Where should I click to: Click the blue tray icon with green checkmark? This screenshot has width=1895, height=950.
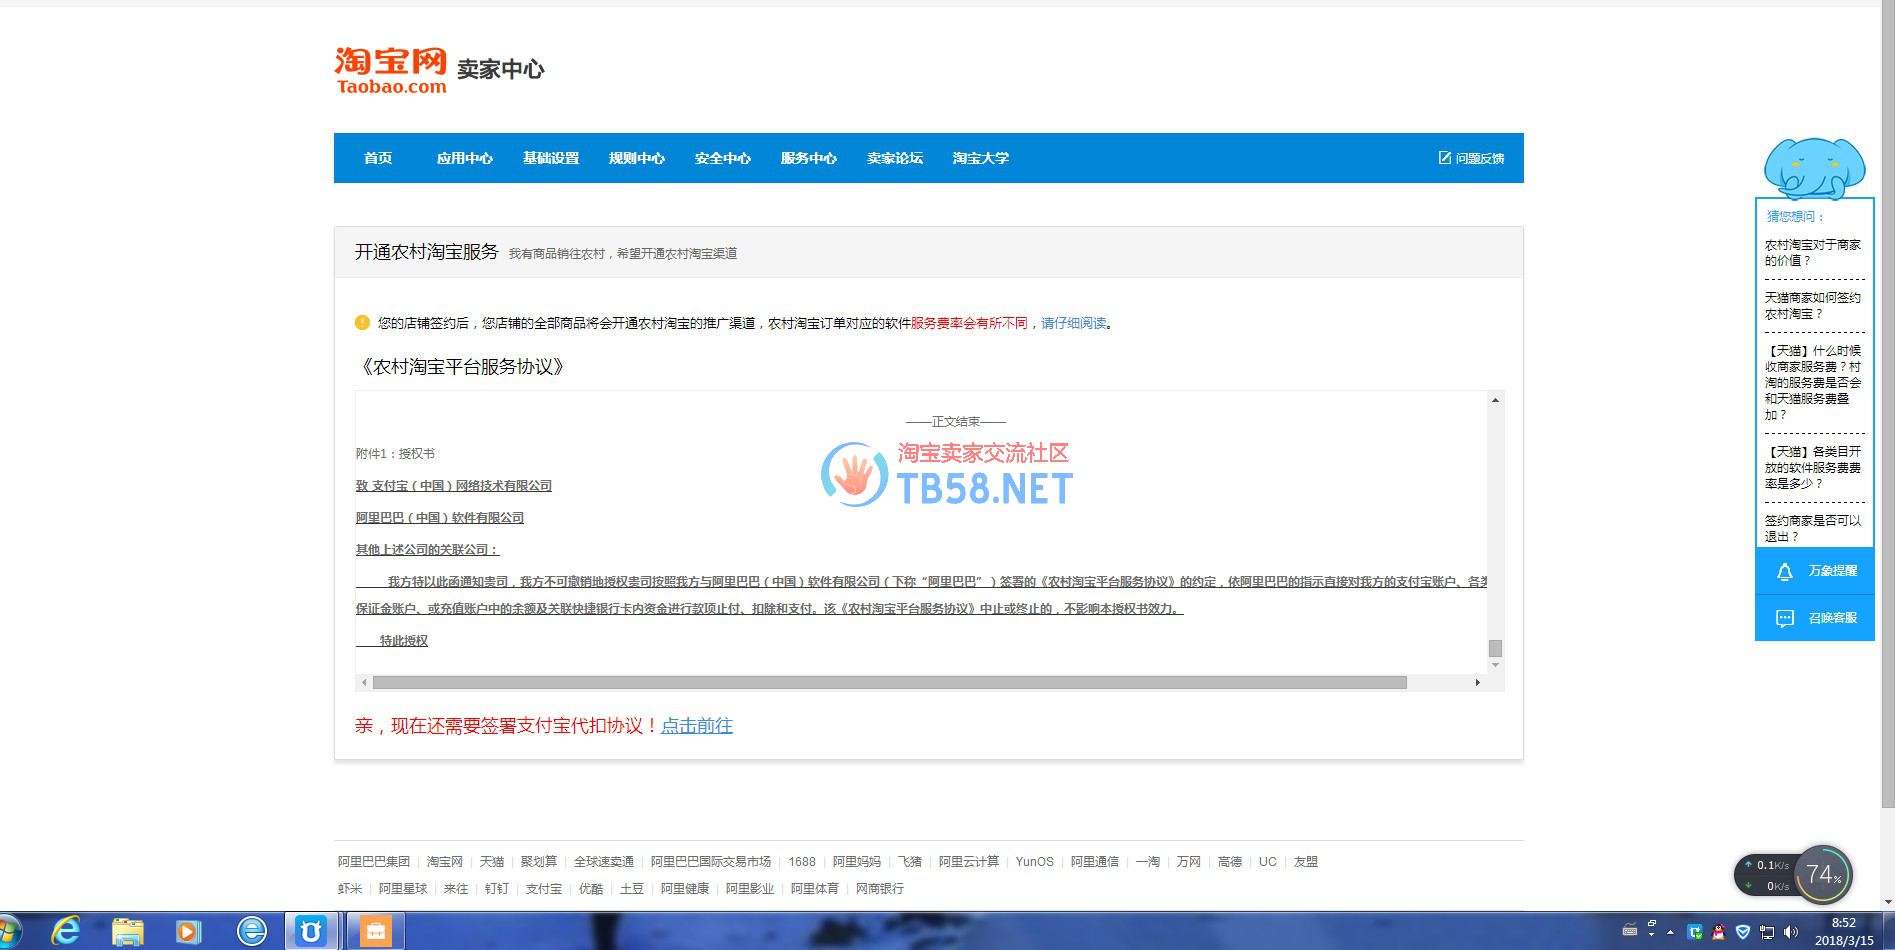[x=1695, y=932]
